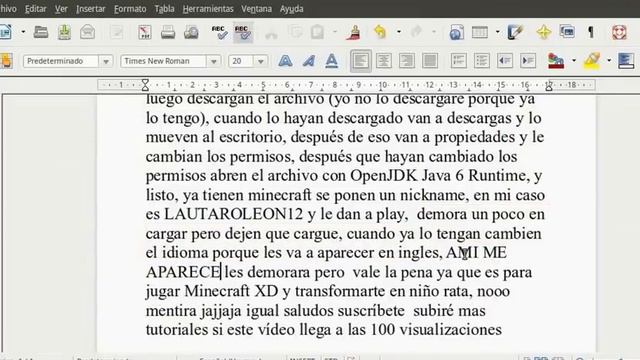Export directly as PDF icon
Screen dimensions: 640x360
tap(144, 32)
